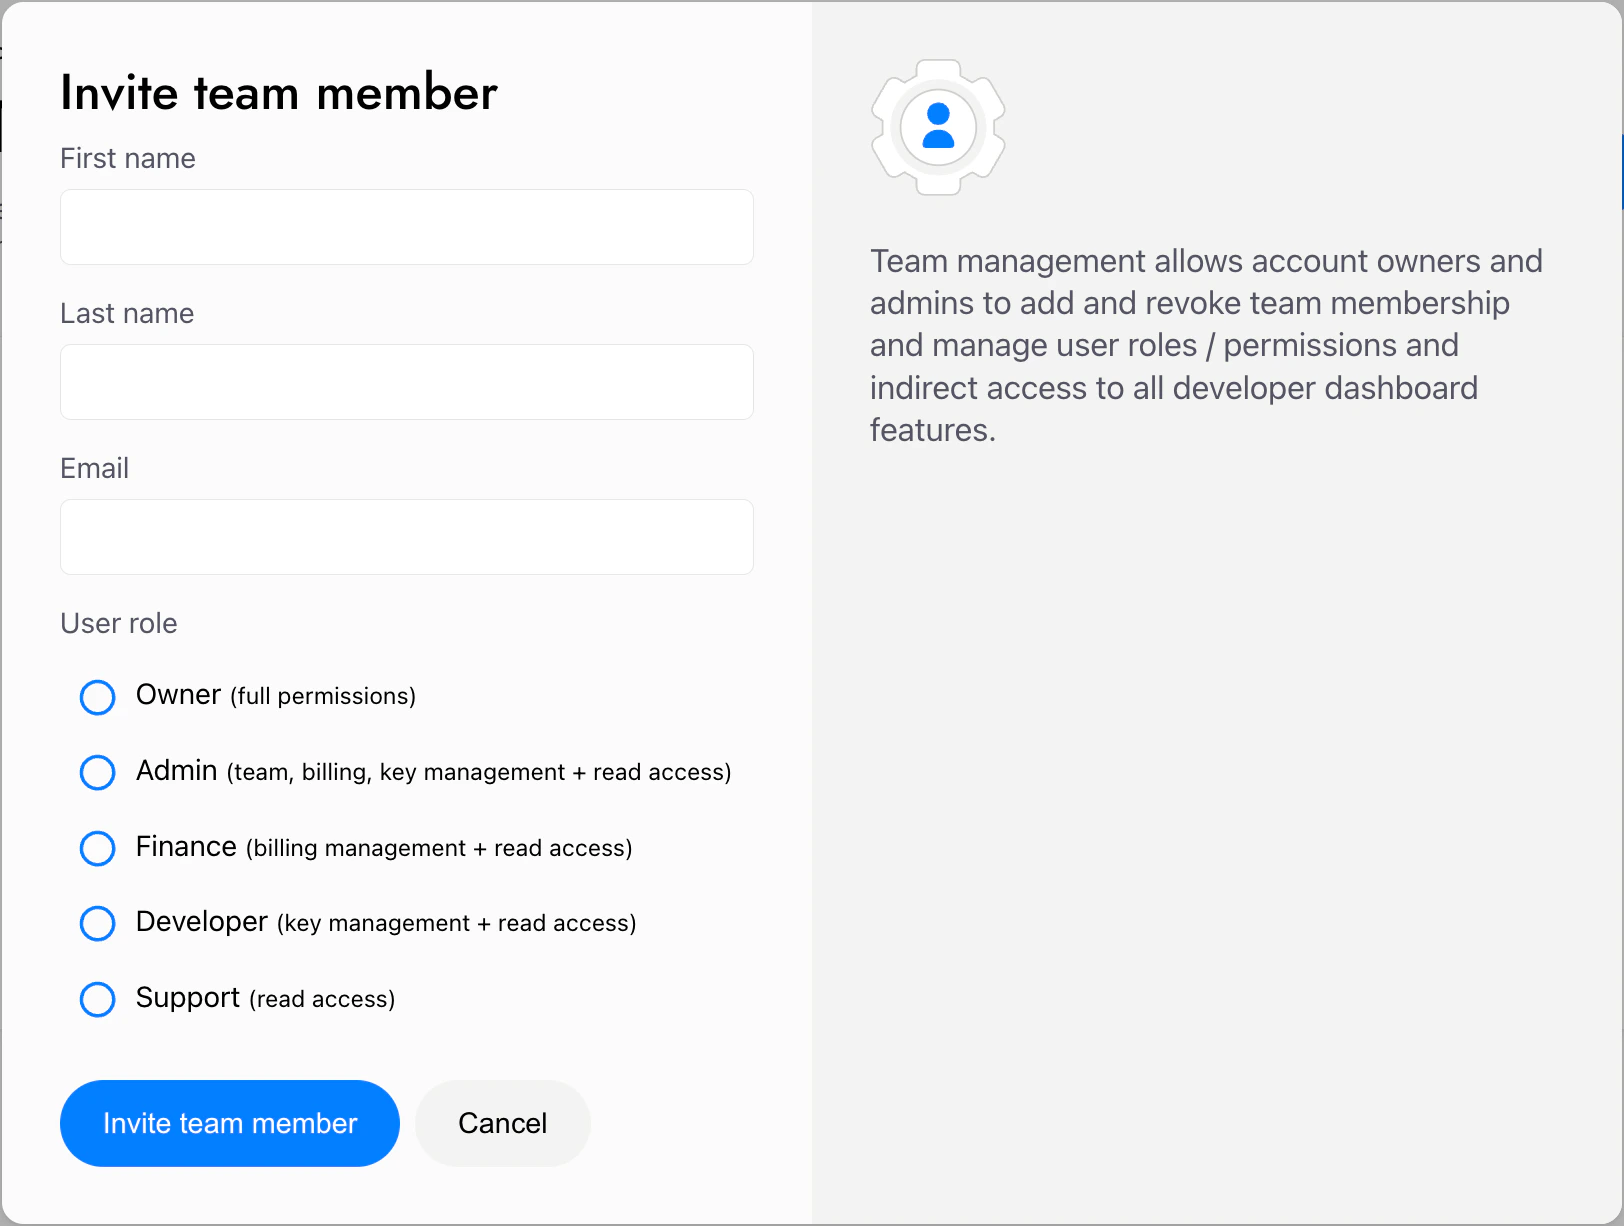The image size is (1624, 1226).
Task: Click the 'Invite team member' heading
Action: coord(279,93)
